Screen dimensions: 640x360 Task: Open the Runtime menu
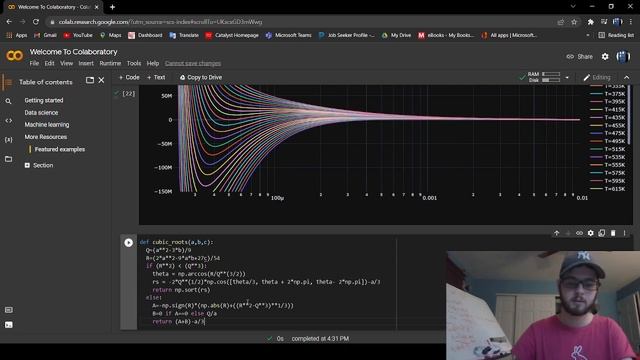coord(110,64)
